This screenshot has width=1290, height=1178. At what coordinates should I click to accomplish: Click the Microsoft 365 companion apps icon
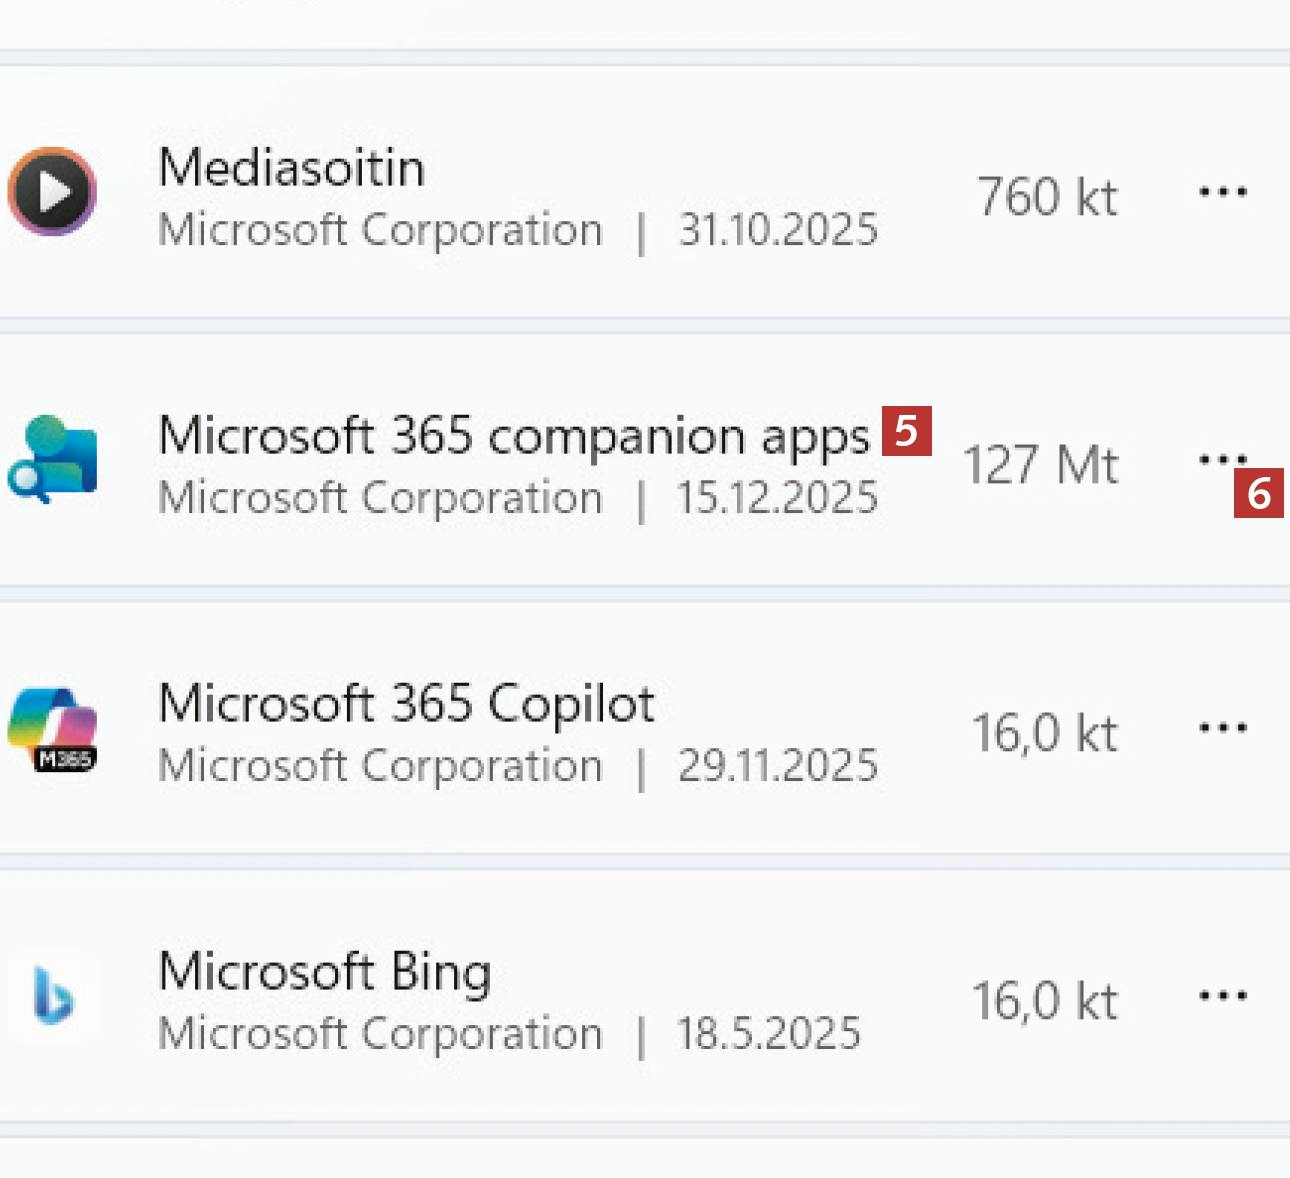(x=52, y=459)
